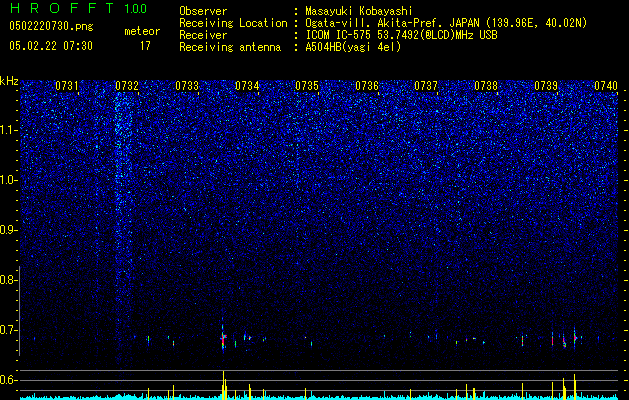Click the 0740 time marker
This screenshot has height=400, width=629.
tap(606, 86)
